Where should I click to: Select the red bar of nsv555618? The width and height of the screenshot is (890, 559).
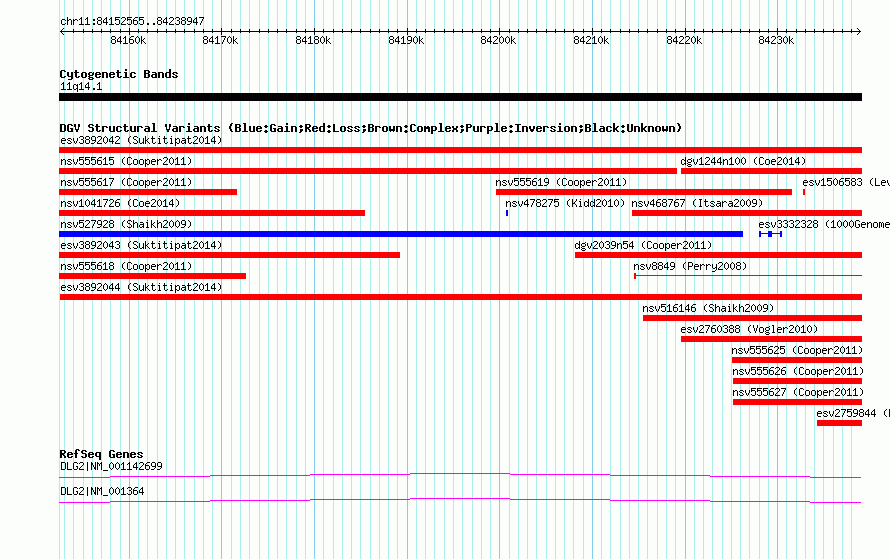152,276
